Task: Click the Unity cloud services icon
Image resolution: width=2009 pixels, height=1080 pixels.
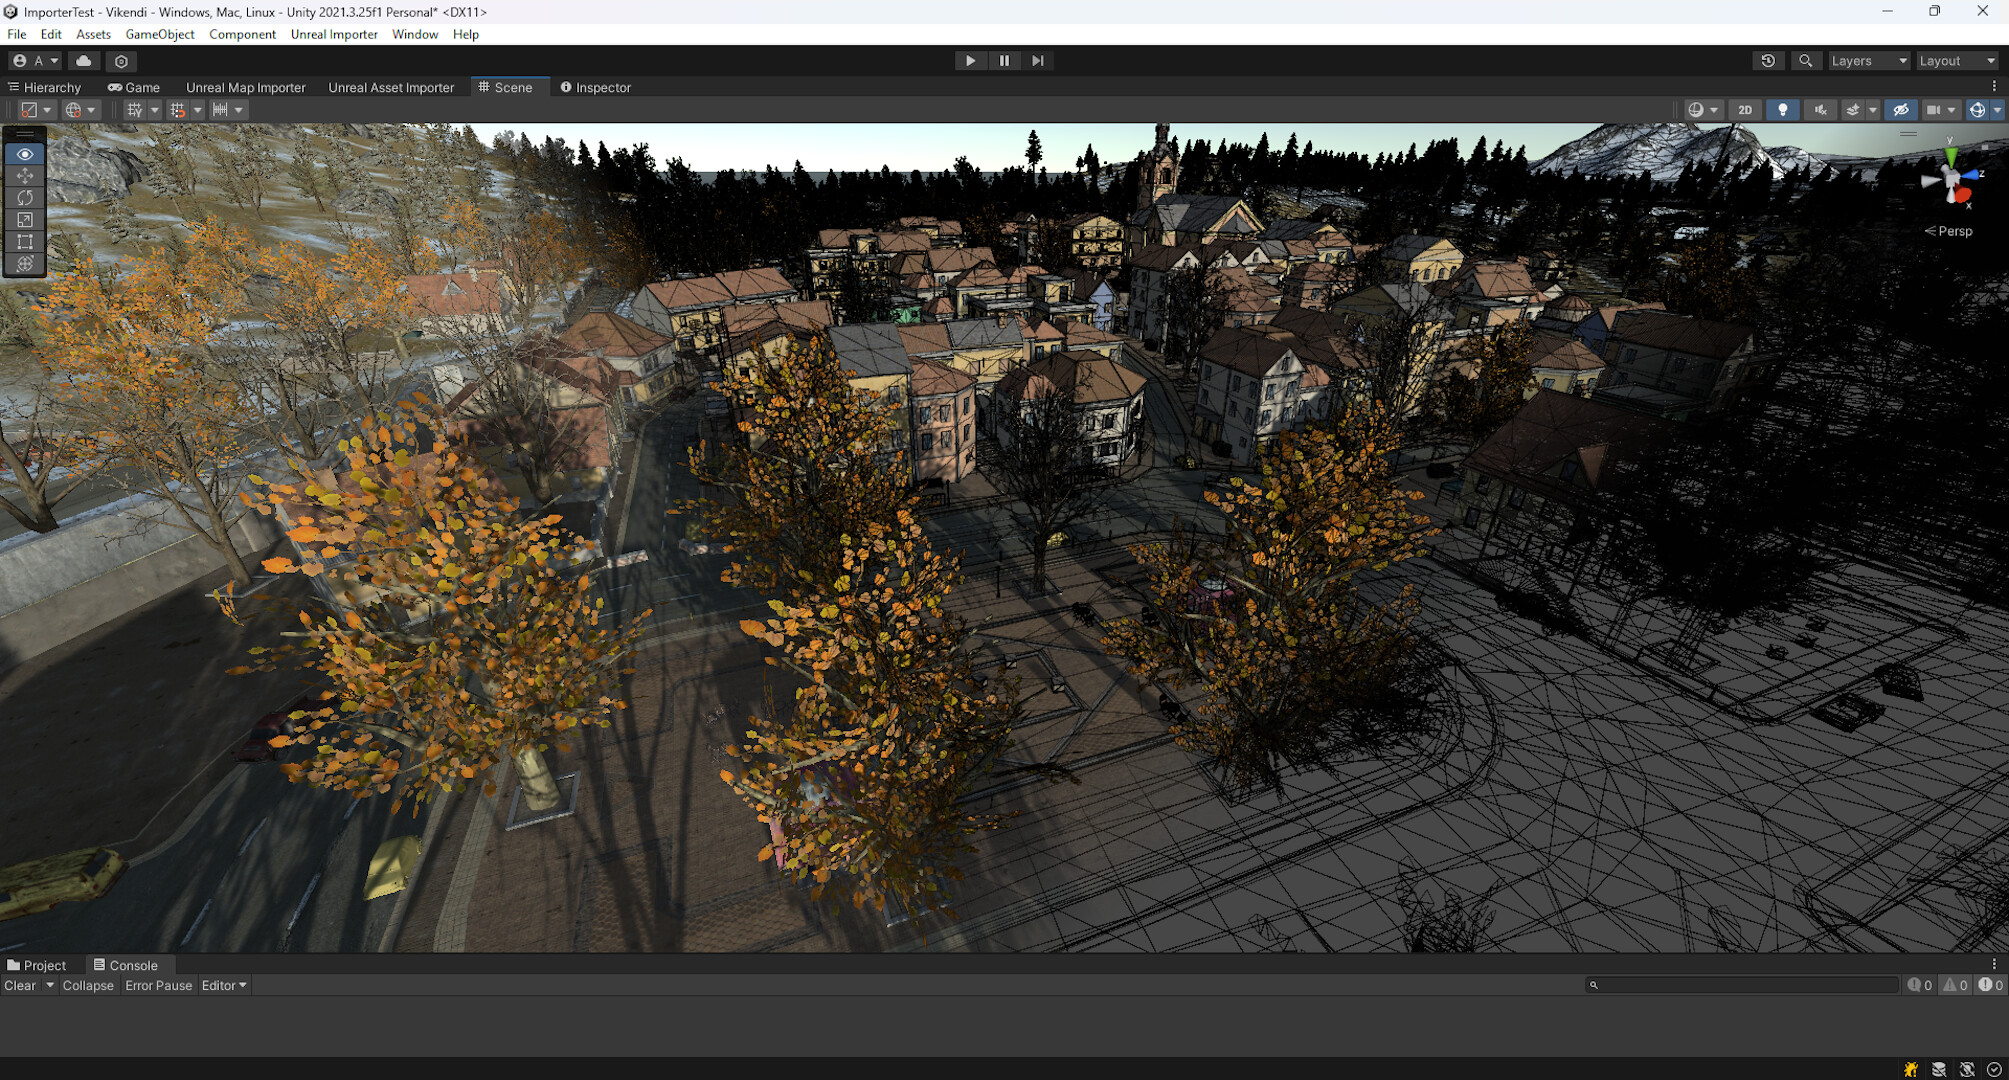Action: [x=84, y=60]
